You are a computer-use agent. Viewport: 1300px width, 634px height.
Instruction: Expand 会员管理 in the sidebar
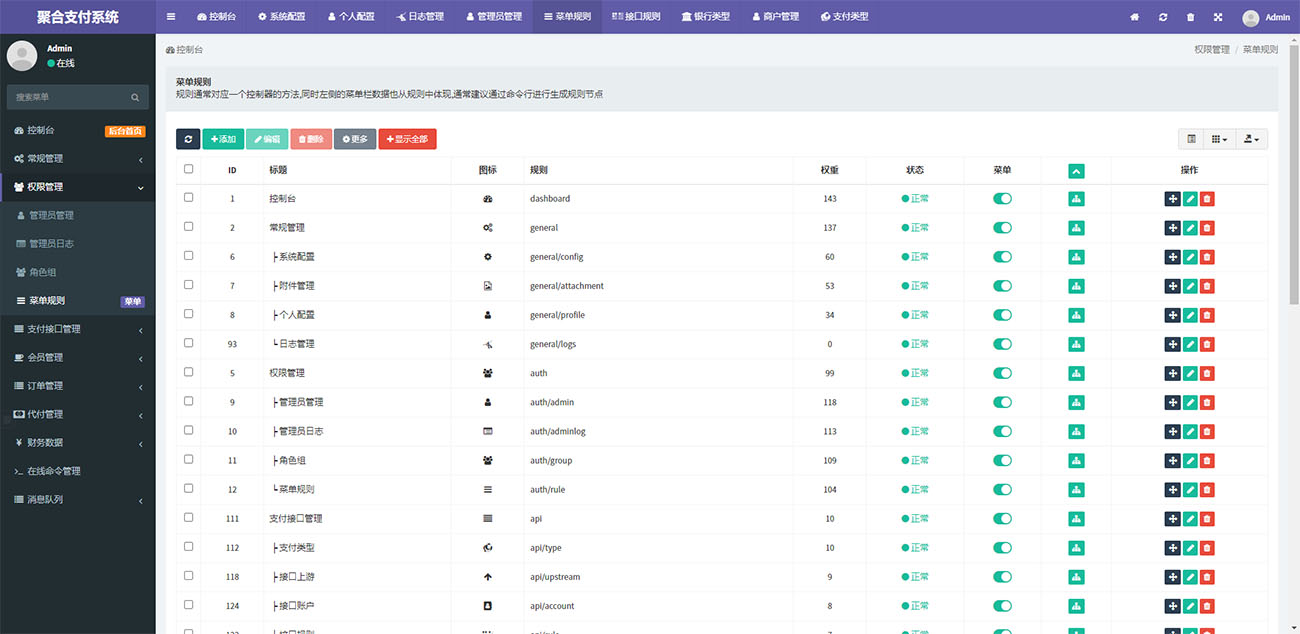click(78, 357)
